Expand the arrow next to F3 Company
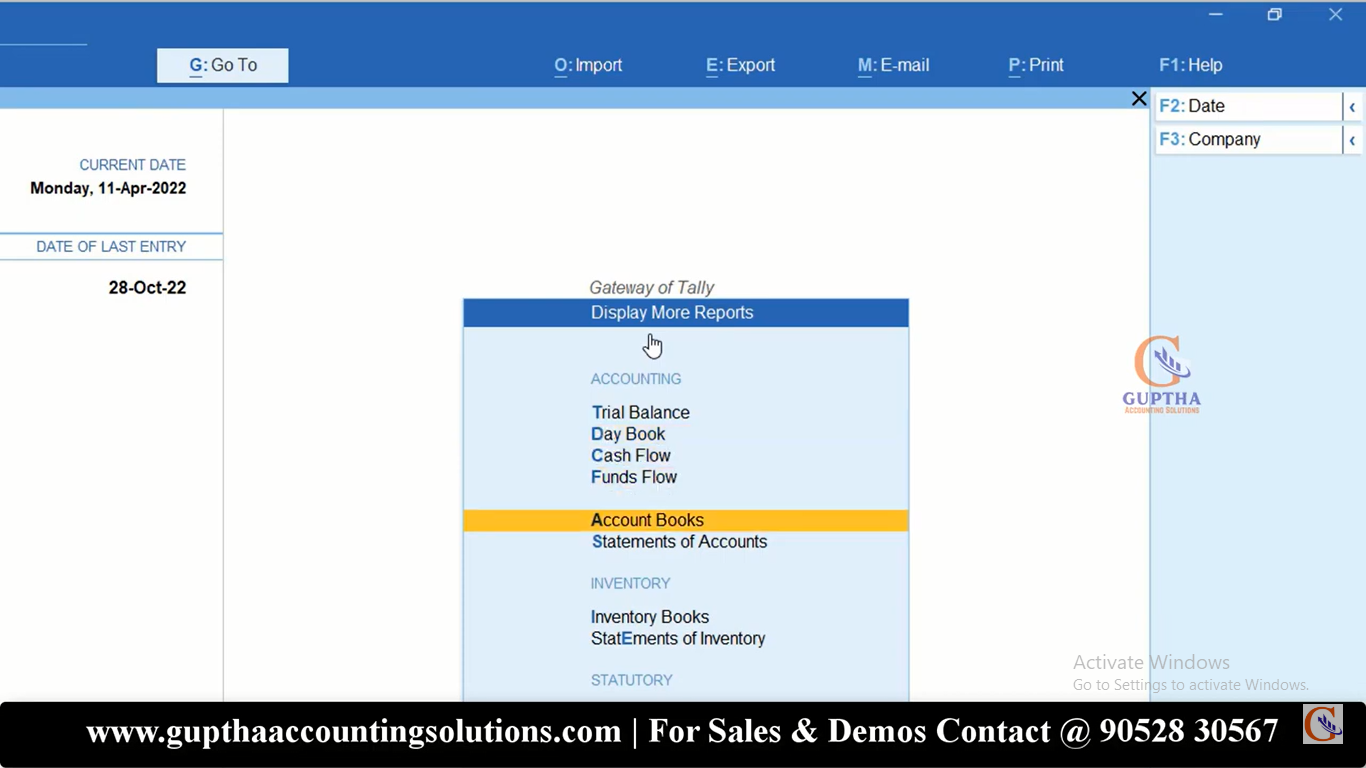1366x768 pixels. point(1352,140)
